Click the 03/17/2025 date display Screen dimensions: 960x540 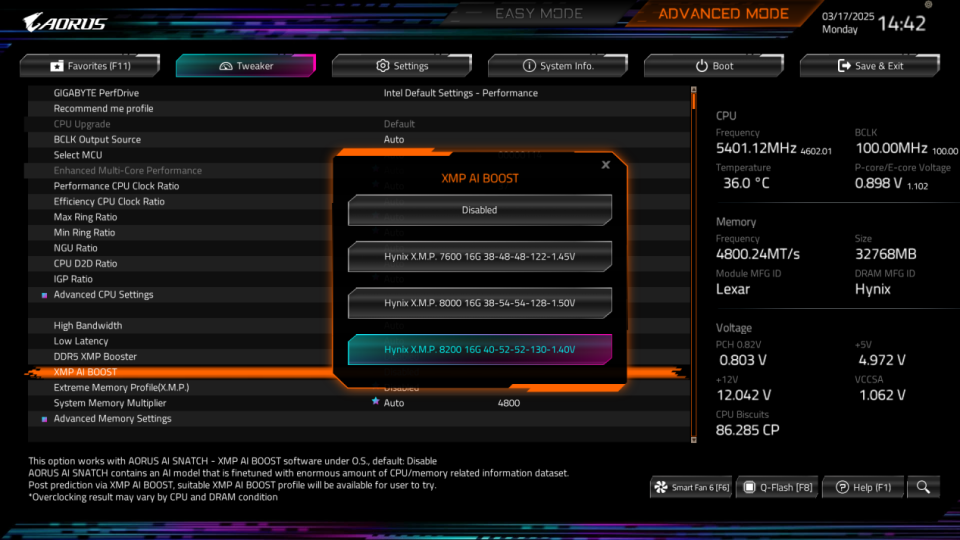coord(848,17)
